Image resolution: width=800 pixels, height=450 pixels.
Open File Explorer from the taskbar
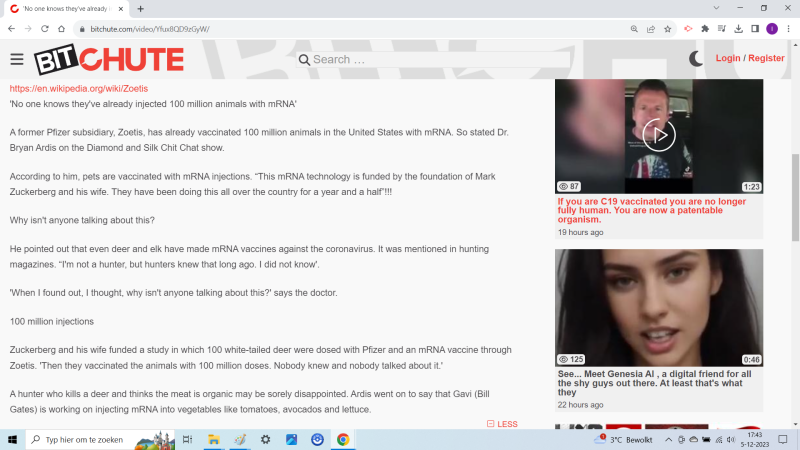click(x=213, y=439)
